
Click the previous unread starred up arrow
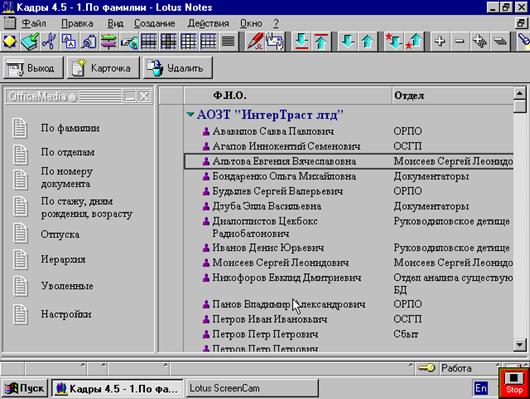tap(414, 42)
